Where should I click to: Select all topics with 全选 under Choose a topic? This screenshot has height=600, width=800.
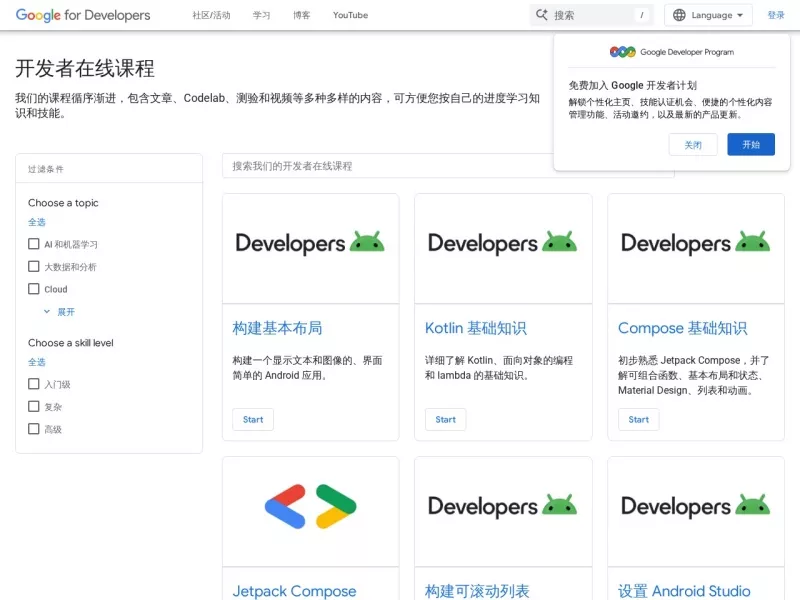[x=37, y=222]
